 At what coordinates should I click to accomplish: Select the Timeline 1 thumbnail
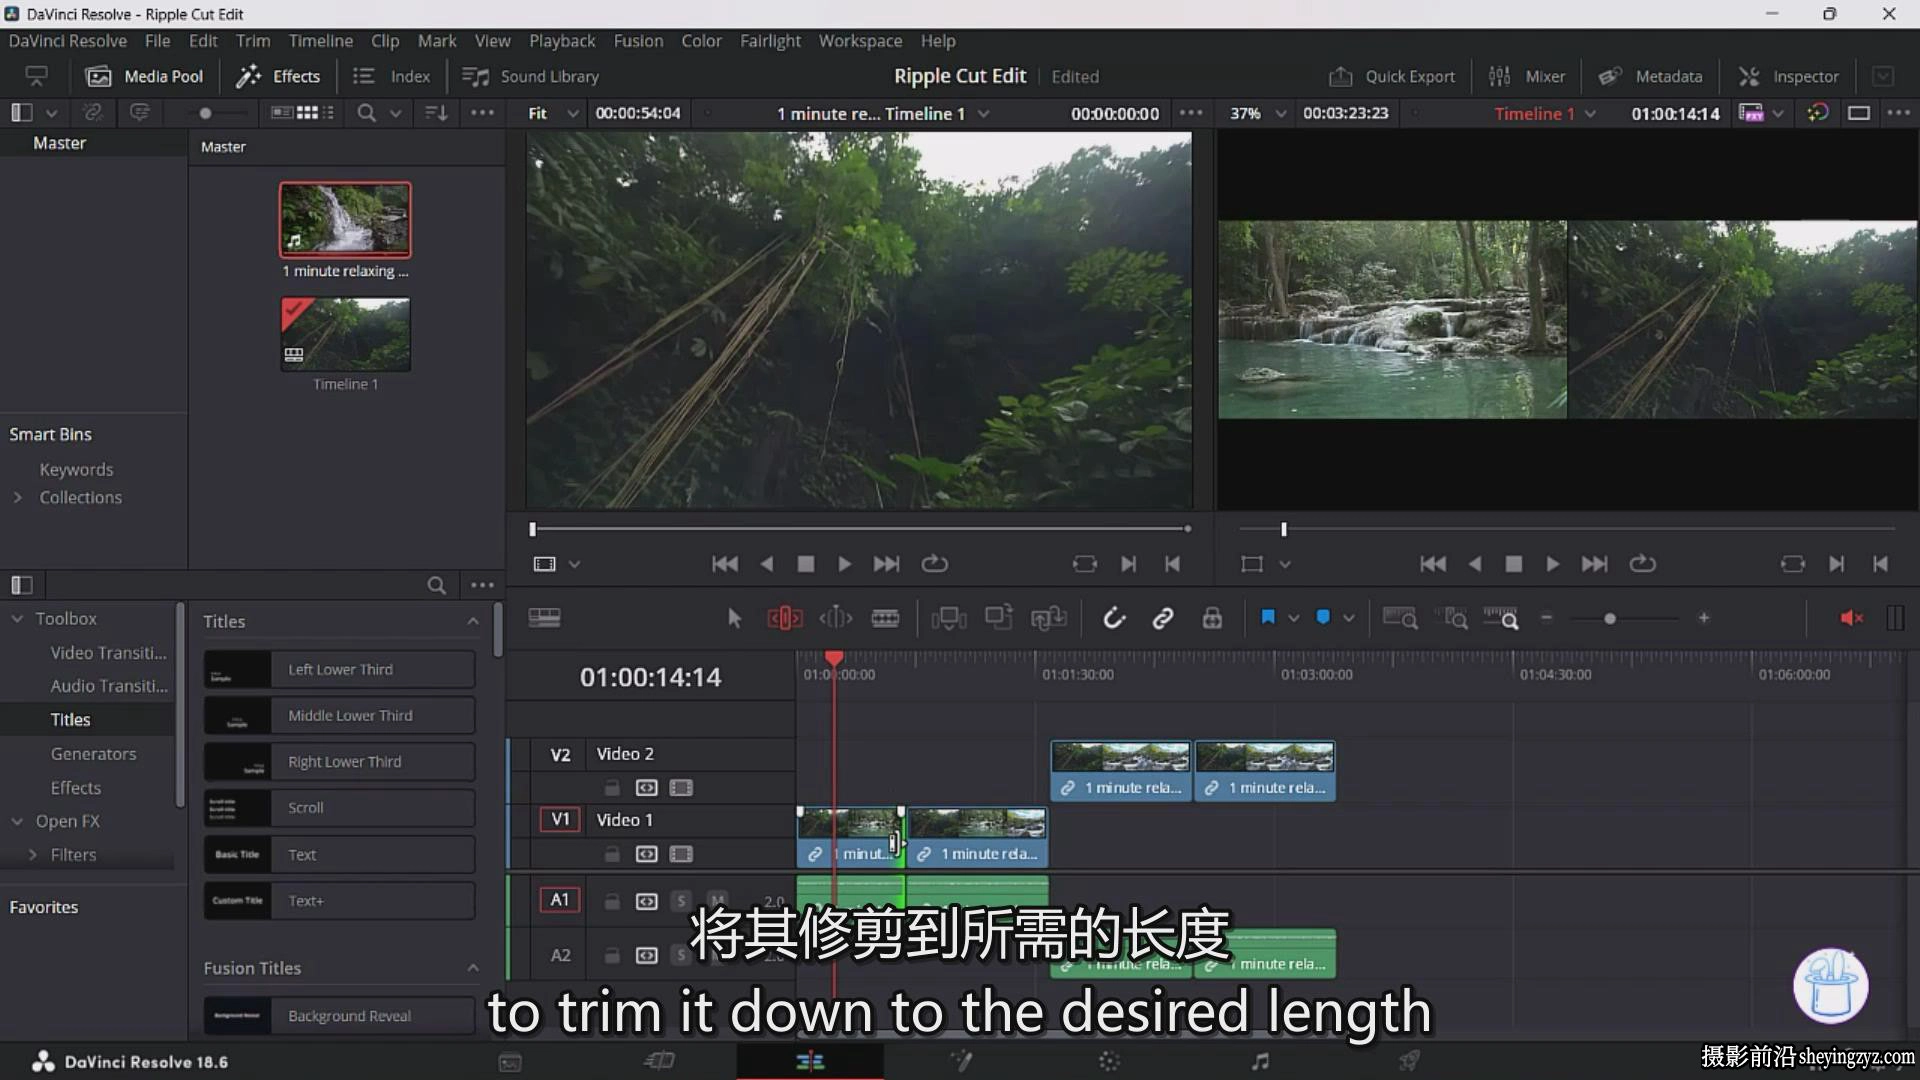(345, 334)
